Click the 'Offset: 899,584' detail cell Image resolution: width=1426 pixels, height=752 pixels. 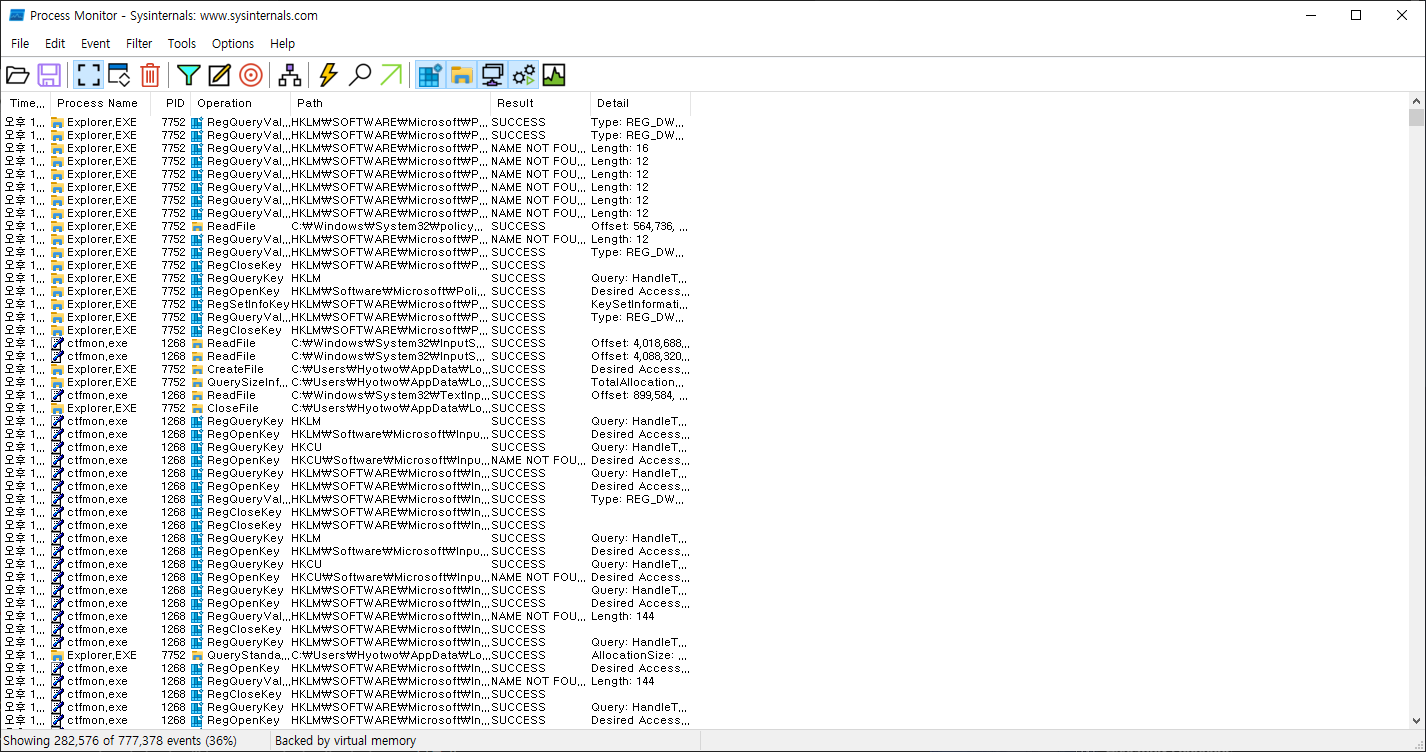(x=640, y=395)
